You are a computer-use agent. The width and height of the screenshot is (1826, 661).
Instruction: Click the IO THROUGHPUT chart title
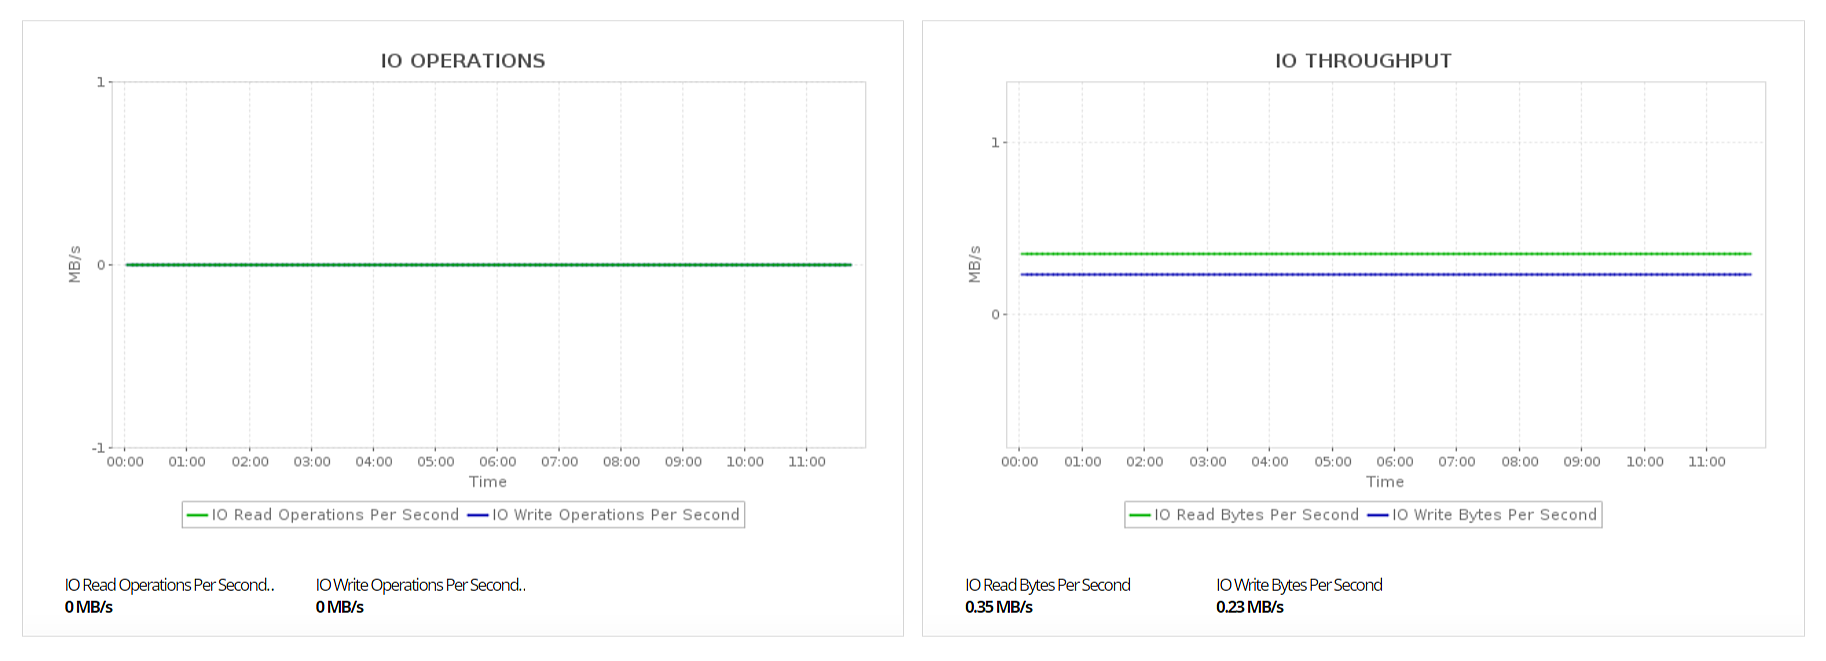tap(1363, 61)
